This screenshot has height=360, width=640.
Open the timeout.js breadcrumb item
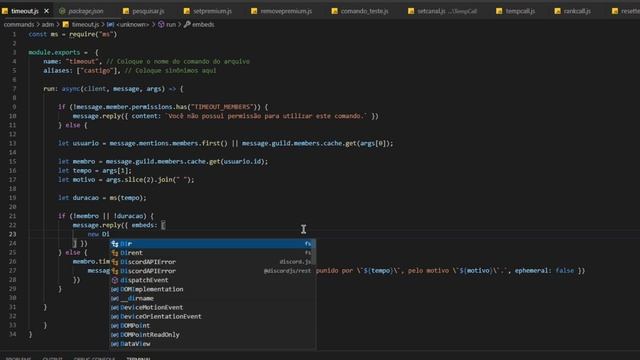[85, 24]
